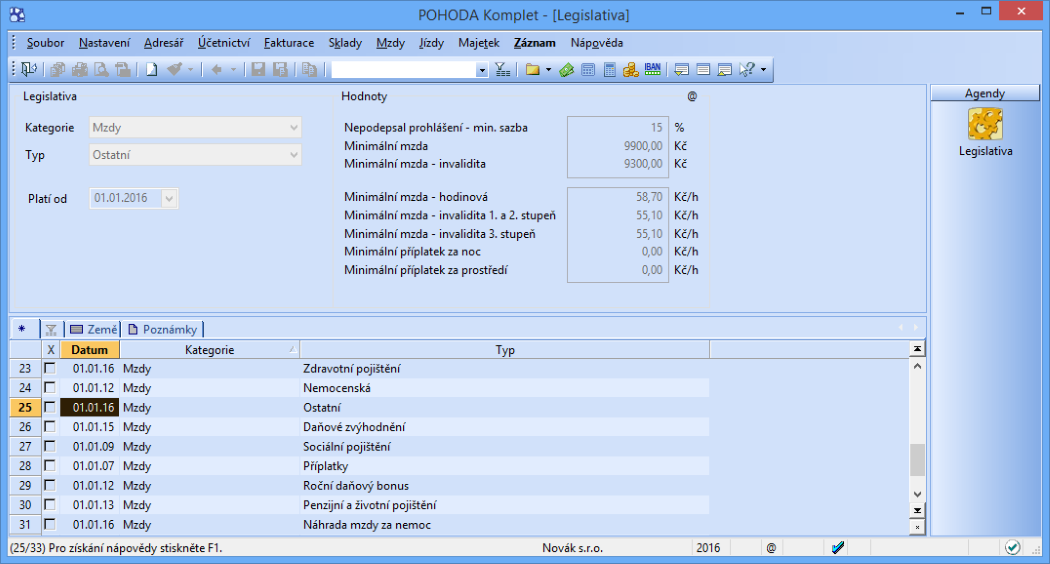Open the Soubor menu

point(46,43)
